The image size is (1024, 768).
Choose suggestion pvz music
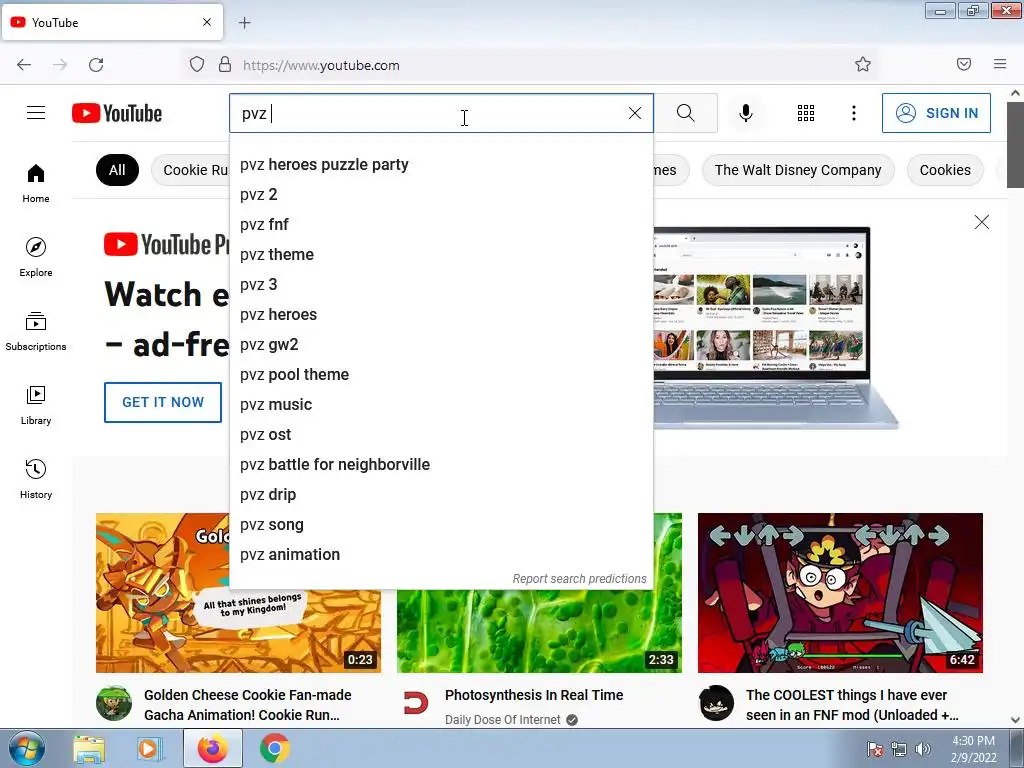(x=441, y=405)
